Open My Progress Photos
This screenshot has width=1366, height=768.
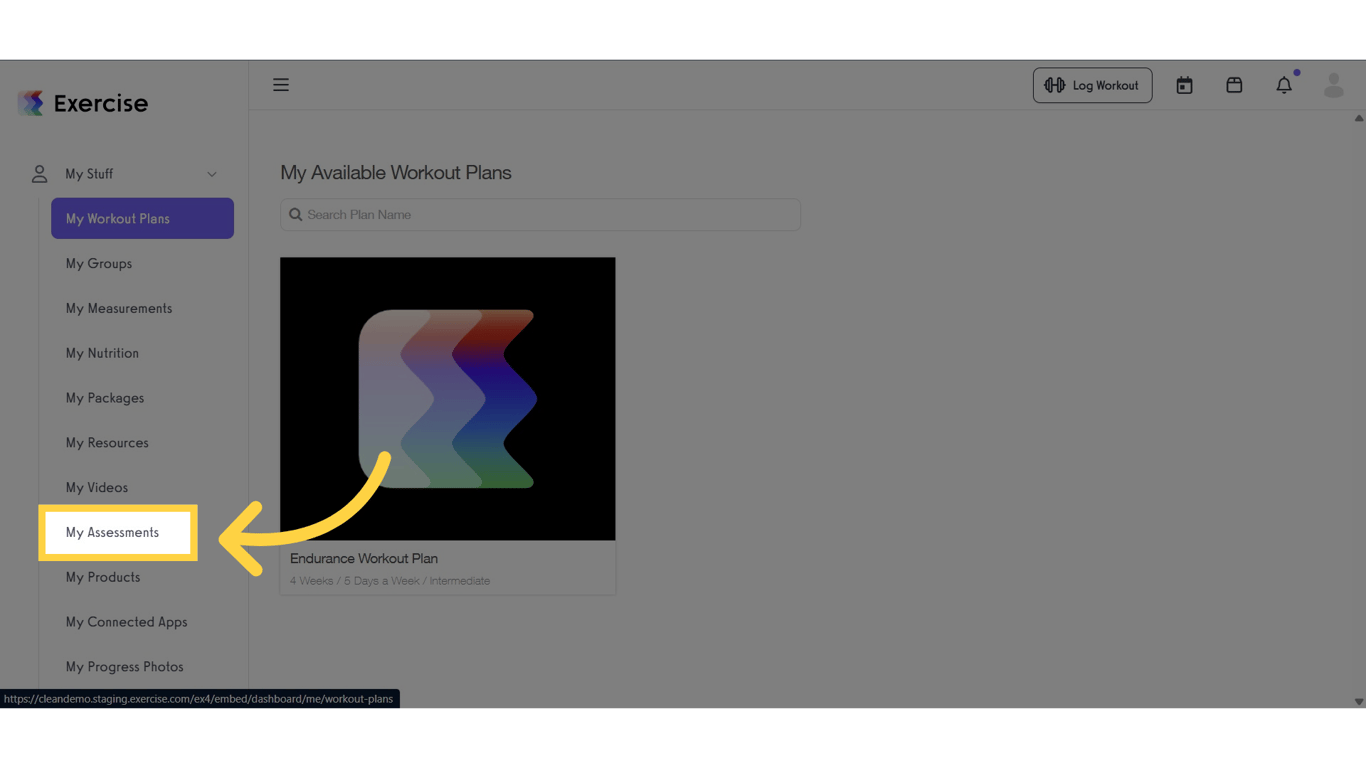(x=124, y=666)
